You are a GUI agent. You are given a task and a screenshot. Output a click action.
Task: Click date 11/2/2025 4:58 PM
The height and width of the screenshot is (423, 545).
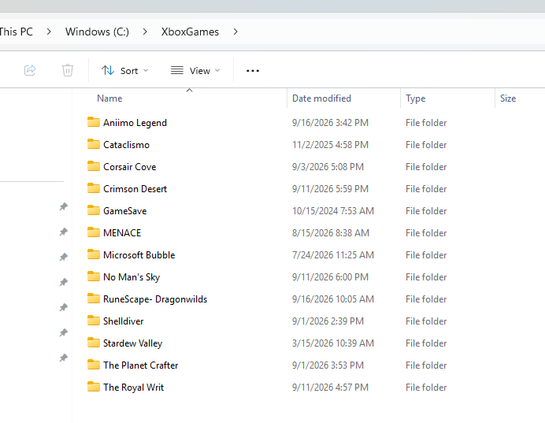pyautogui.click(x=330, y=145)
